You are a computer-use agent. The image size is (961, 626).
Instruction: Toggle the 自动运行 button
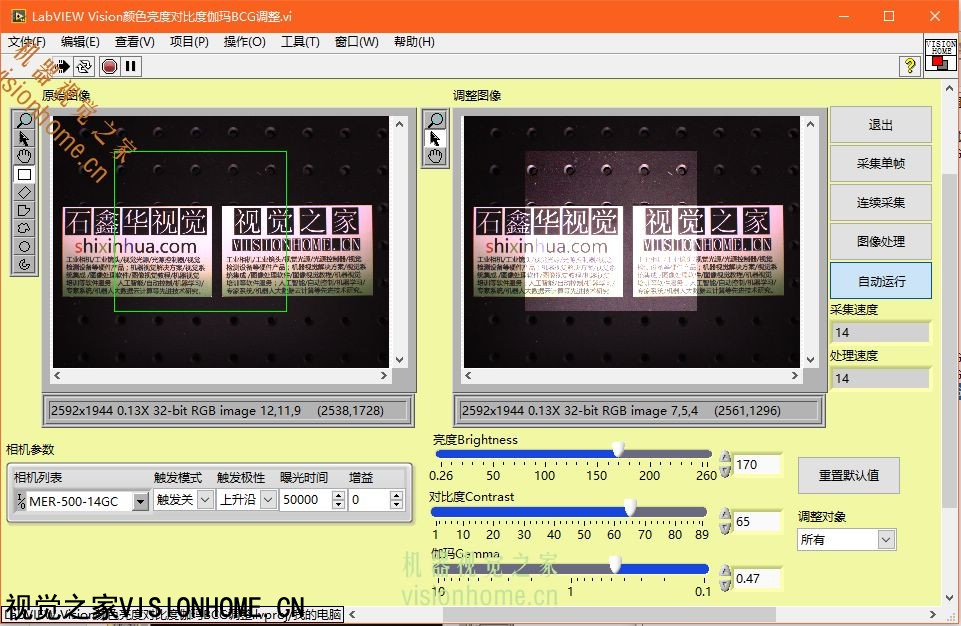click(880, 281)
